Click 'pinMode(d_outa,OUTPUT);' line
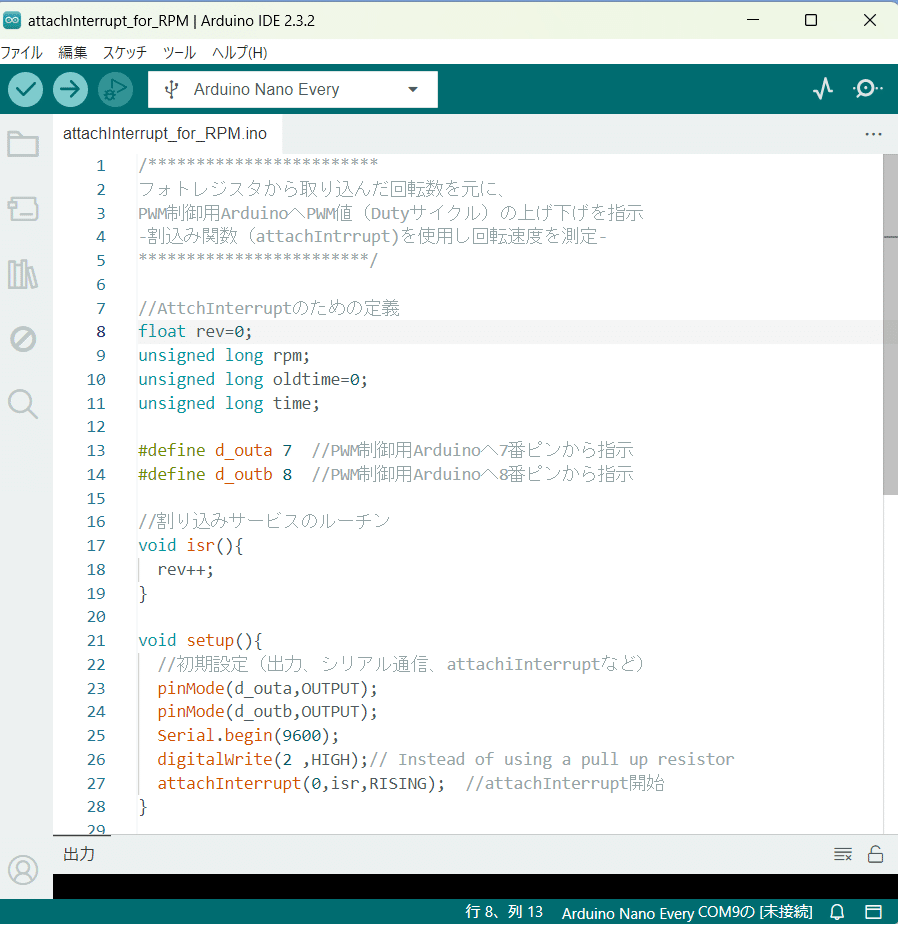898x932 pixels. (x=267, y=688)
